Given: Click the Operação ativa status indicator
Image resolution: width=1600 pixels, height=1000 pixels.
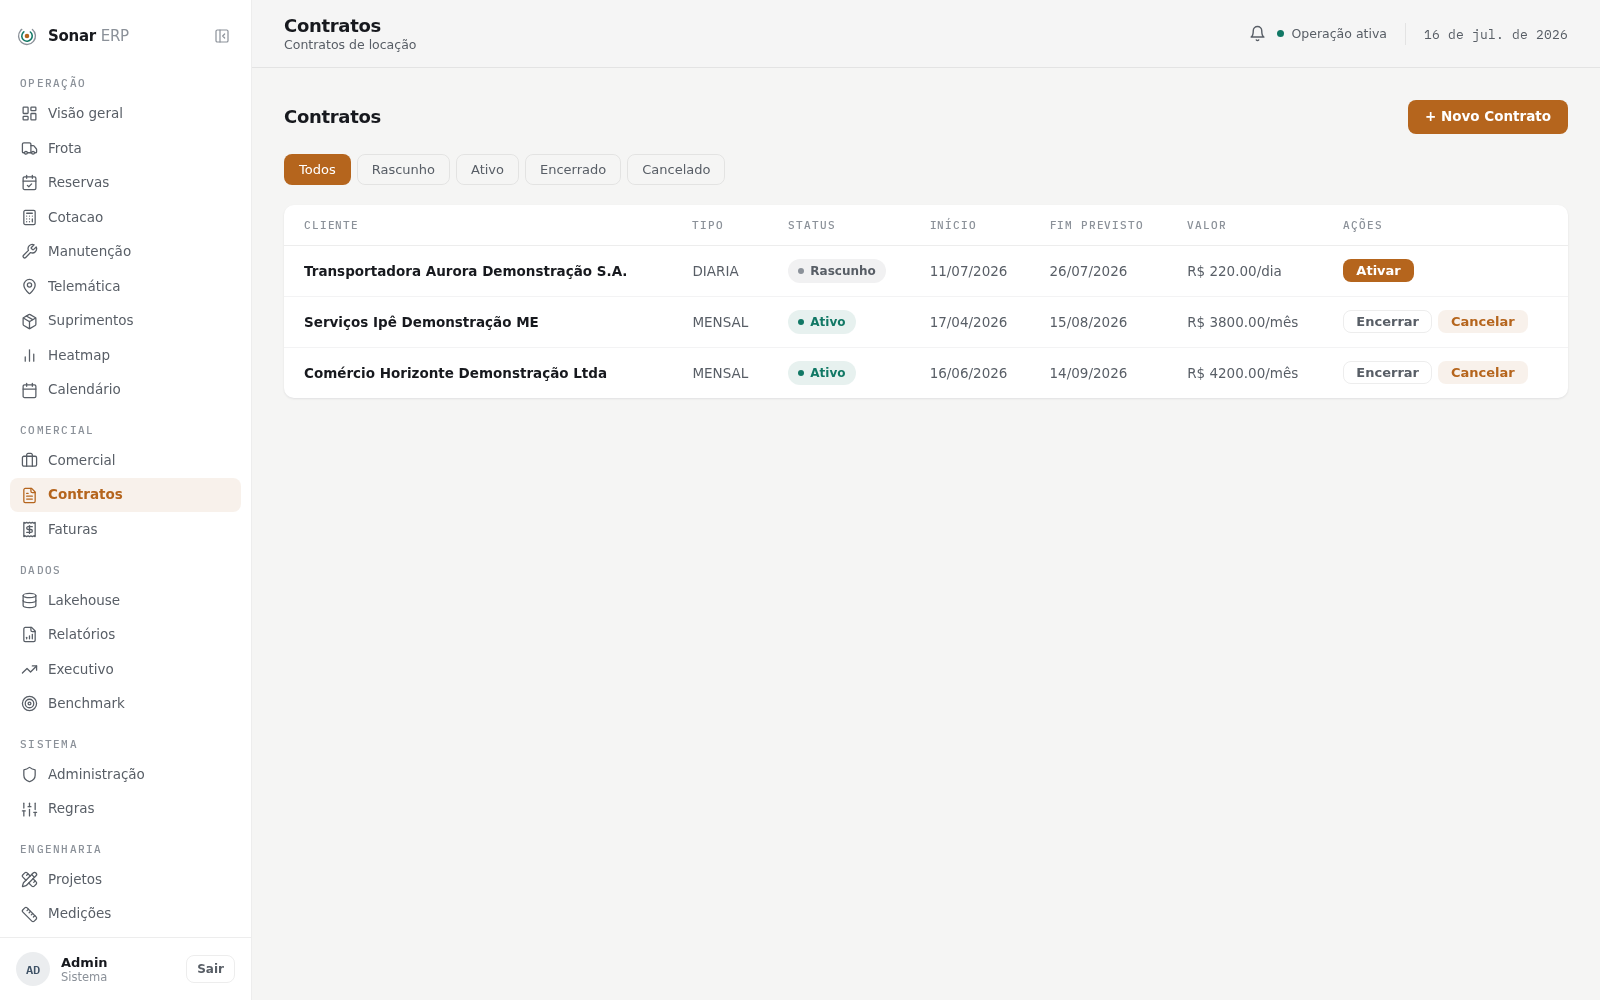Looking at the screenshot, I should (x=1331, y=34).
